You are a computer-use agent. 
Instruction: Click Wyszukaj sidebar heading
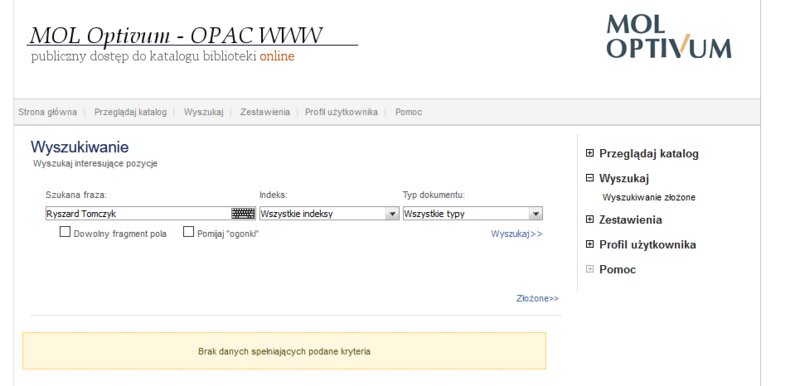[x=624, y=178]
